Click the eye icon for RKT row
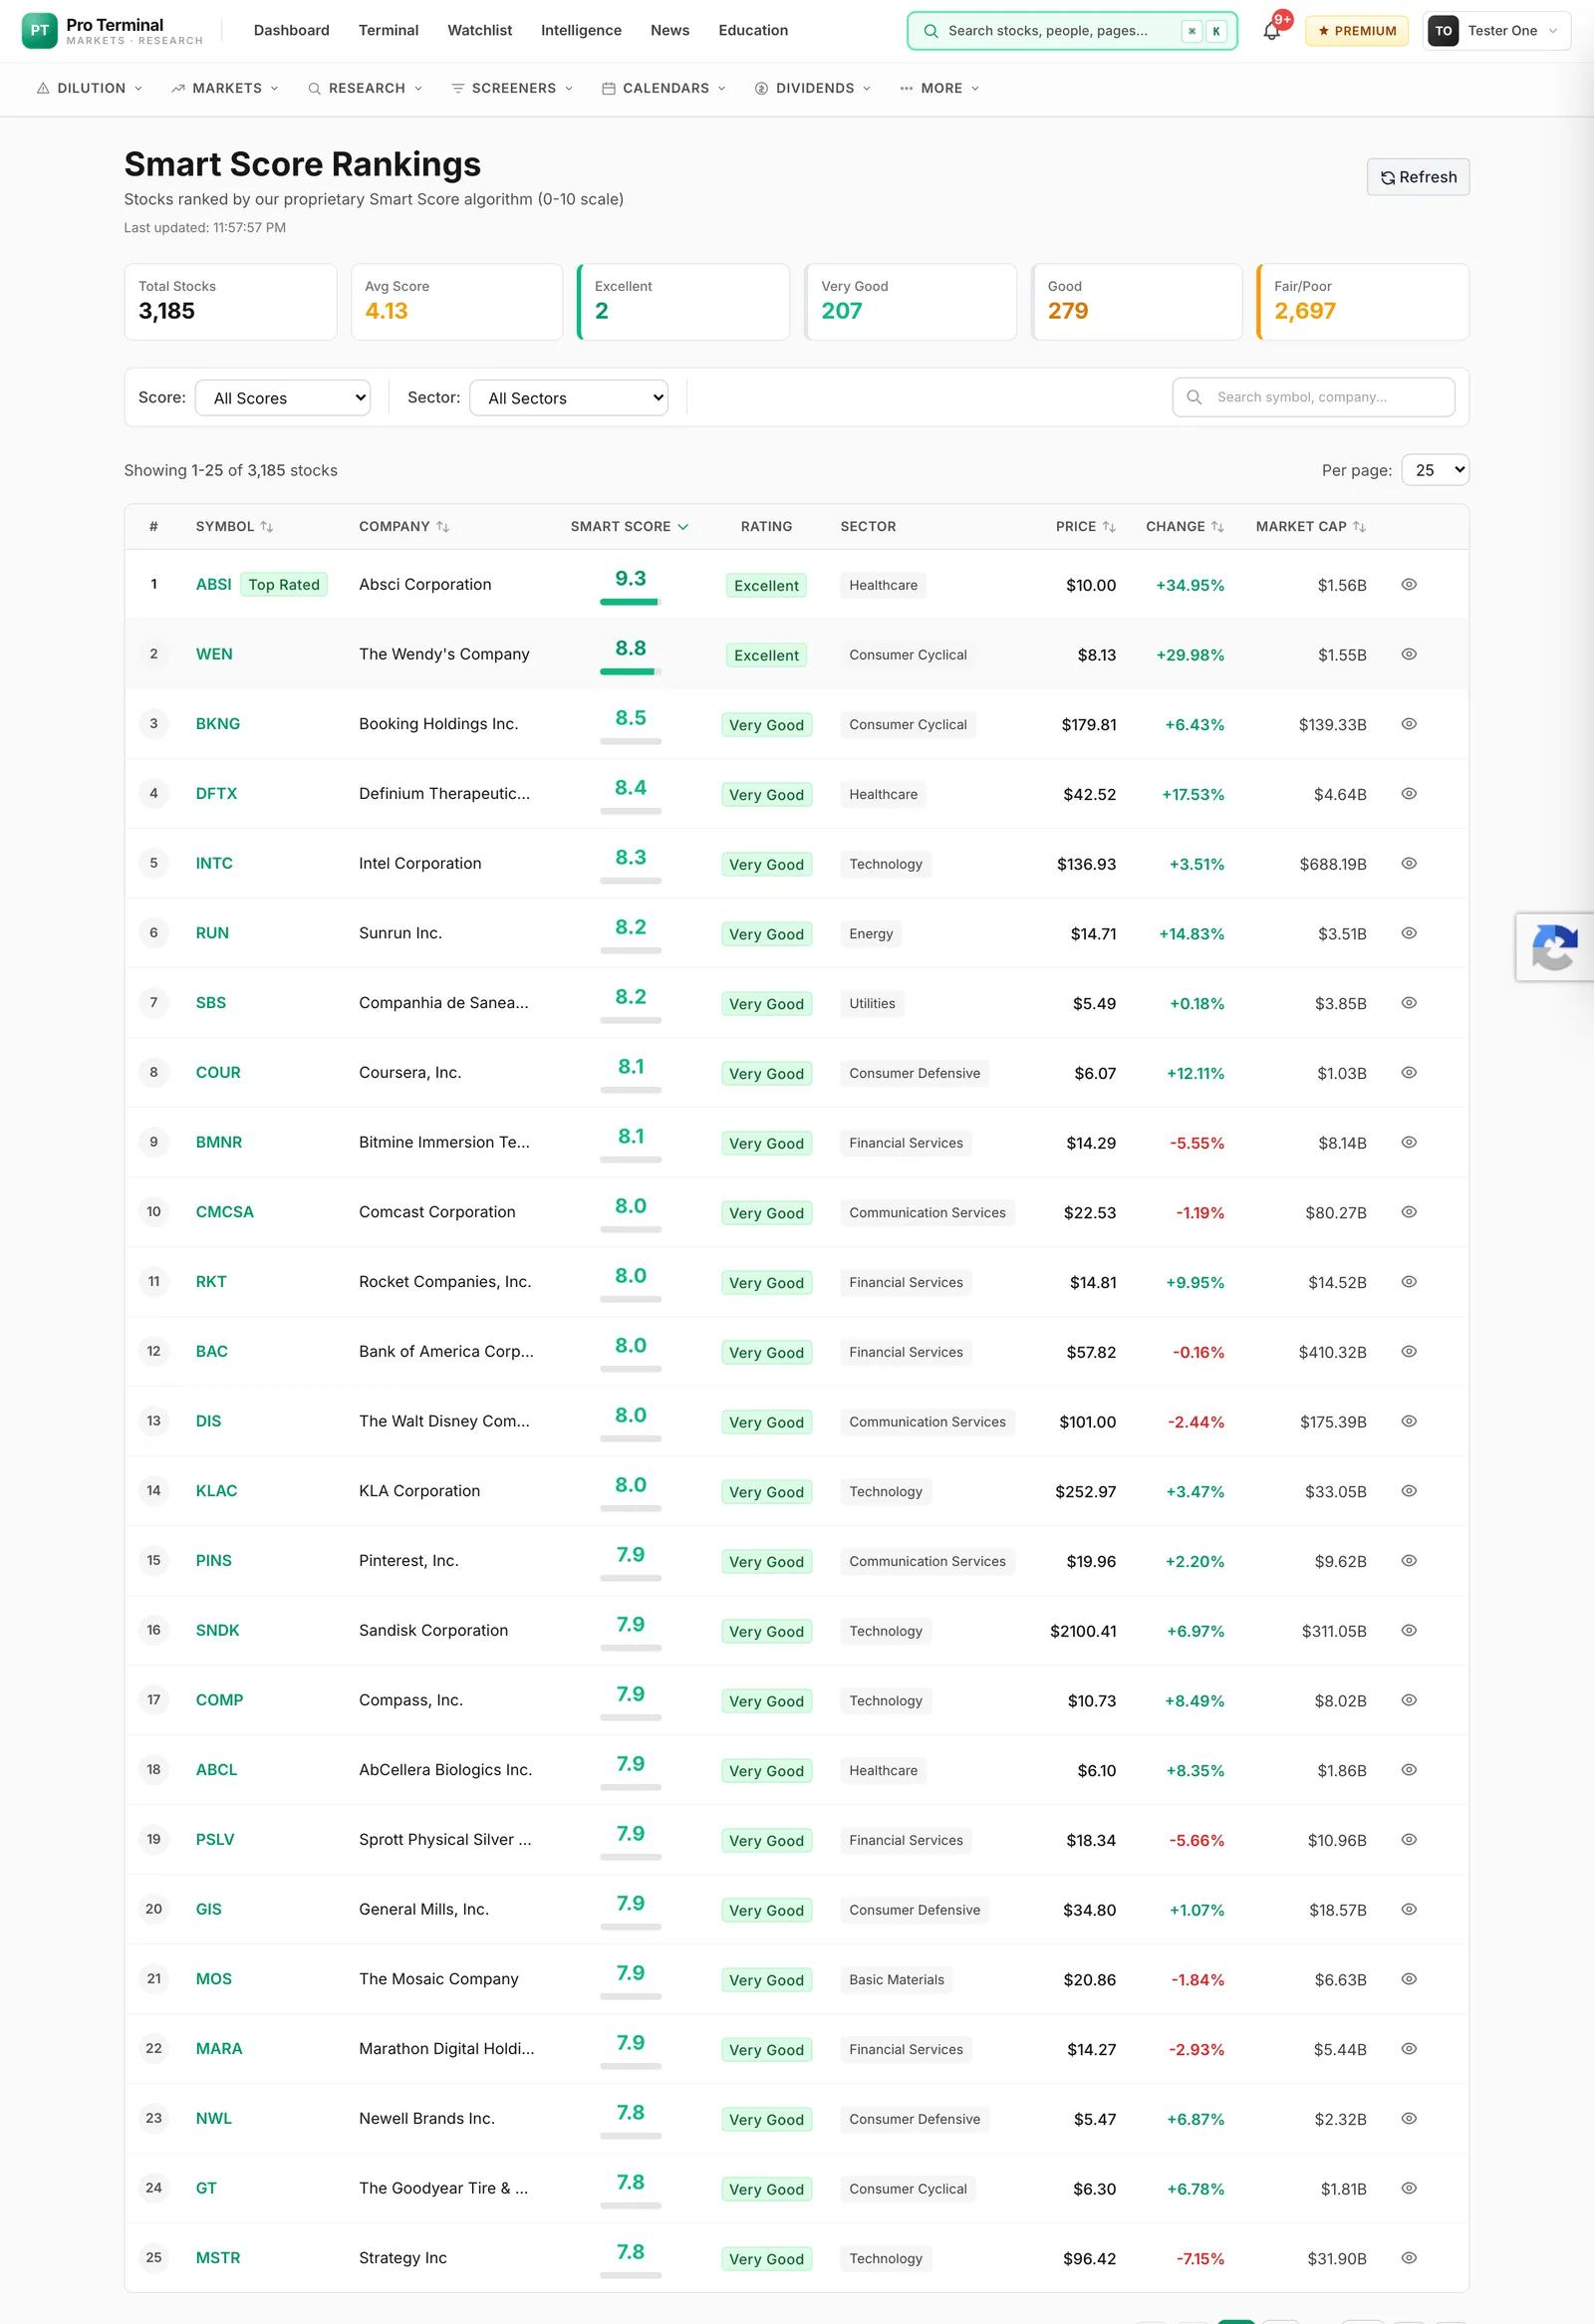 click(x=1408, y=1281)
